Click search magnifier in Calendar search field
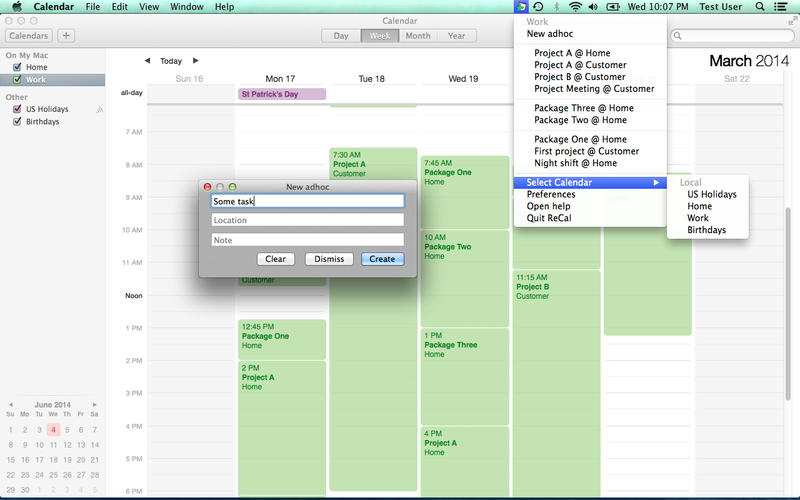Image resolution: width=800 pixels, height=500 pixels. pos(678,36)
